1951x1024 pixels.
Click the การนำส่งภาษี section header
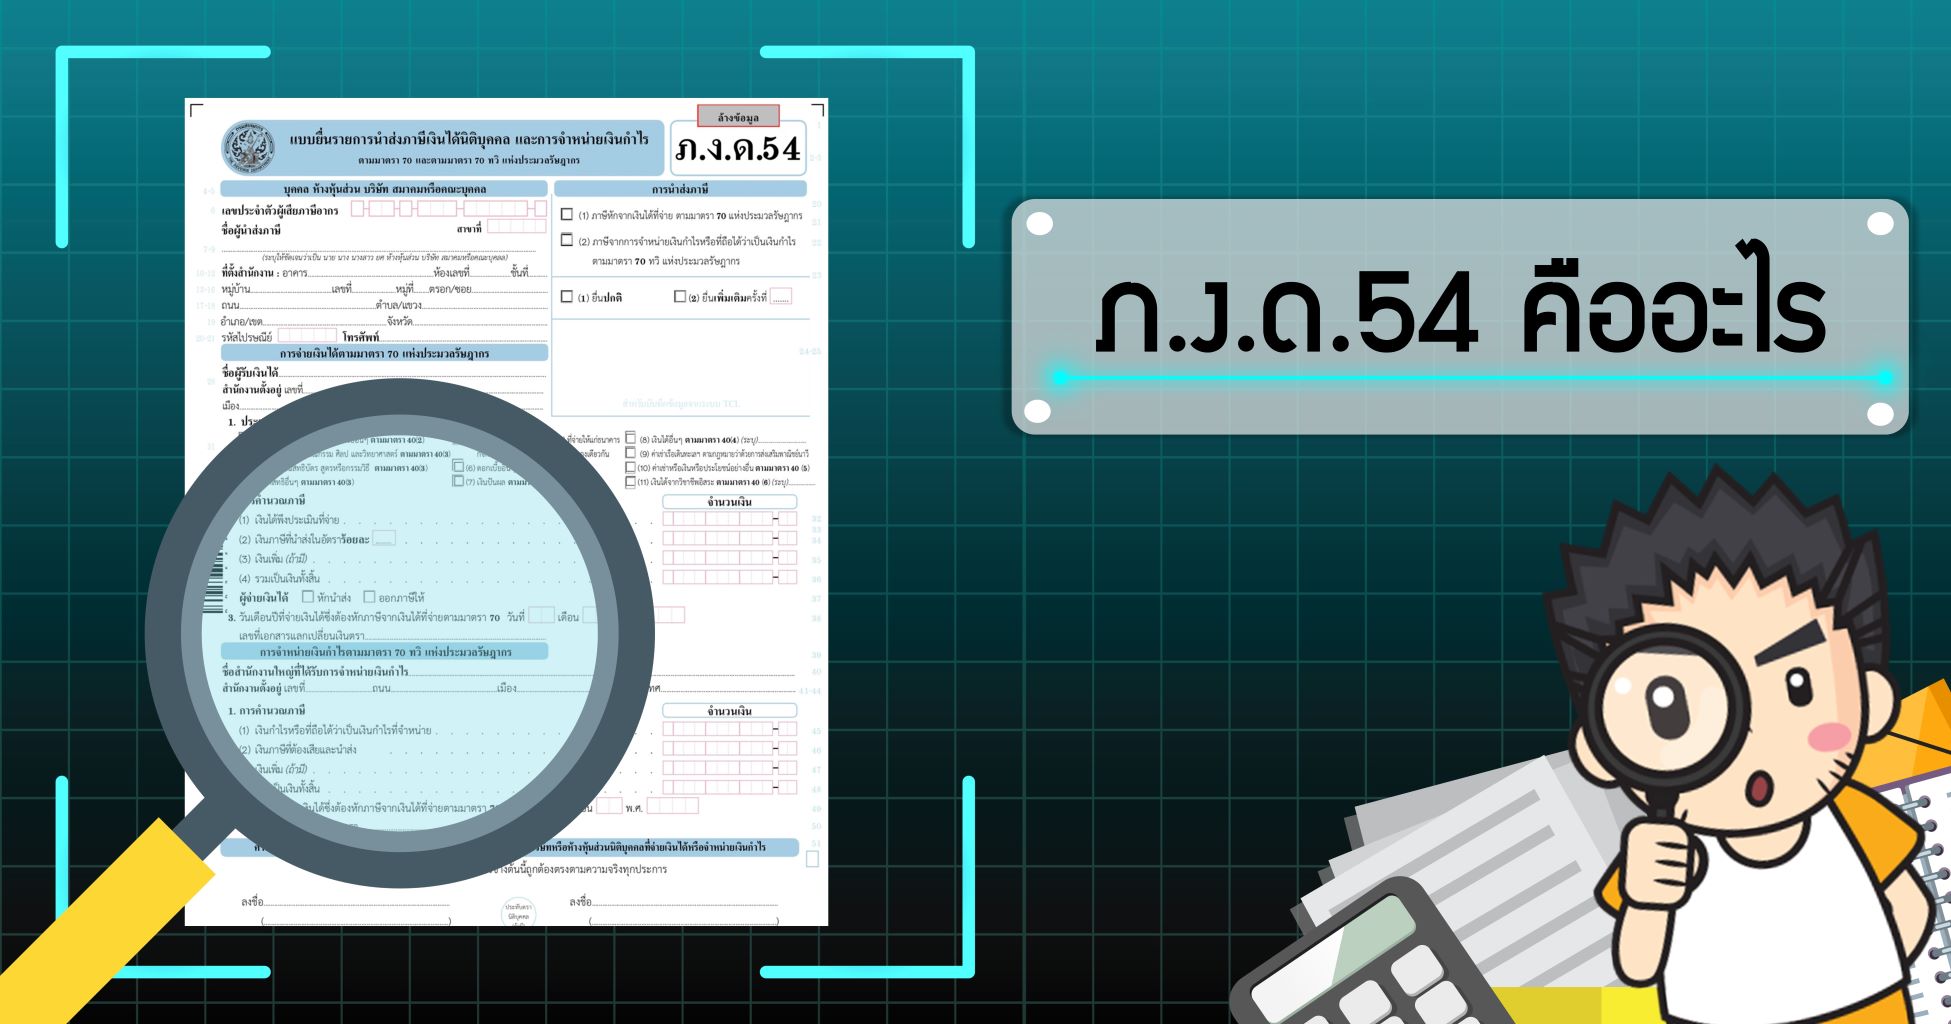(x=680, y=189)
